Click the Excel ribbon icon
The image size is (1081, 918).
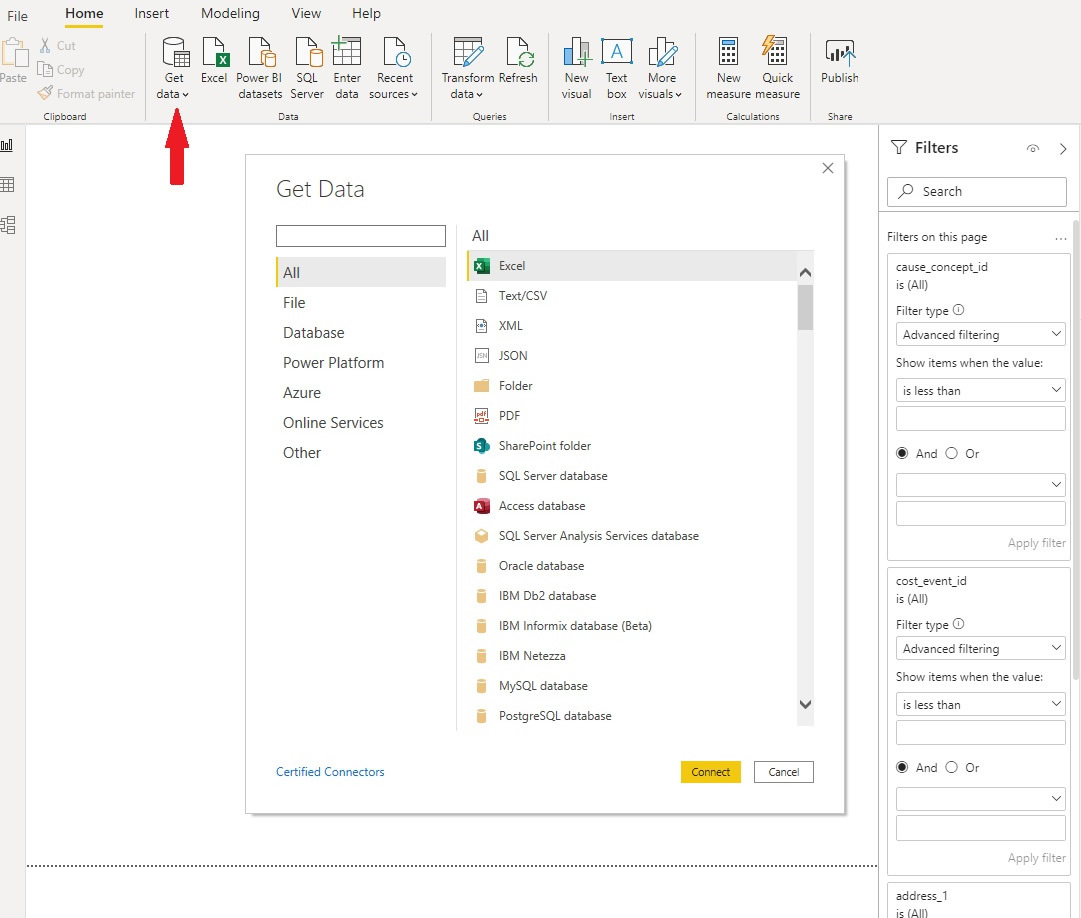214,61
